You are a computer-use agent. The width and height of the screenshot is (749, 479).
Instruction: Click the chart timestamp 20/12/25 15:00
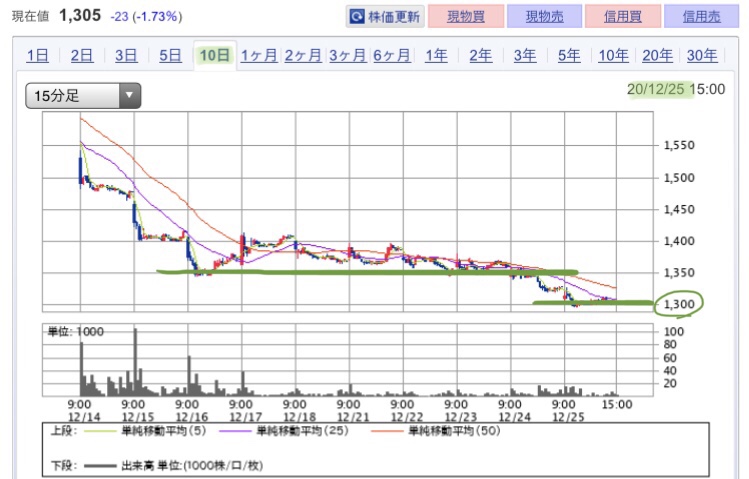click(676, 89)
